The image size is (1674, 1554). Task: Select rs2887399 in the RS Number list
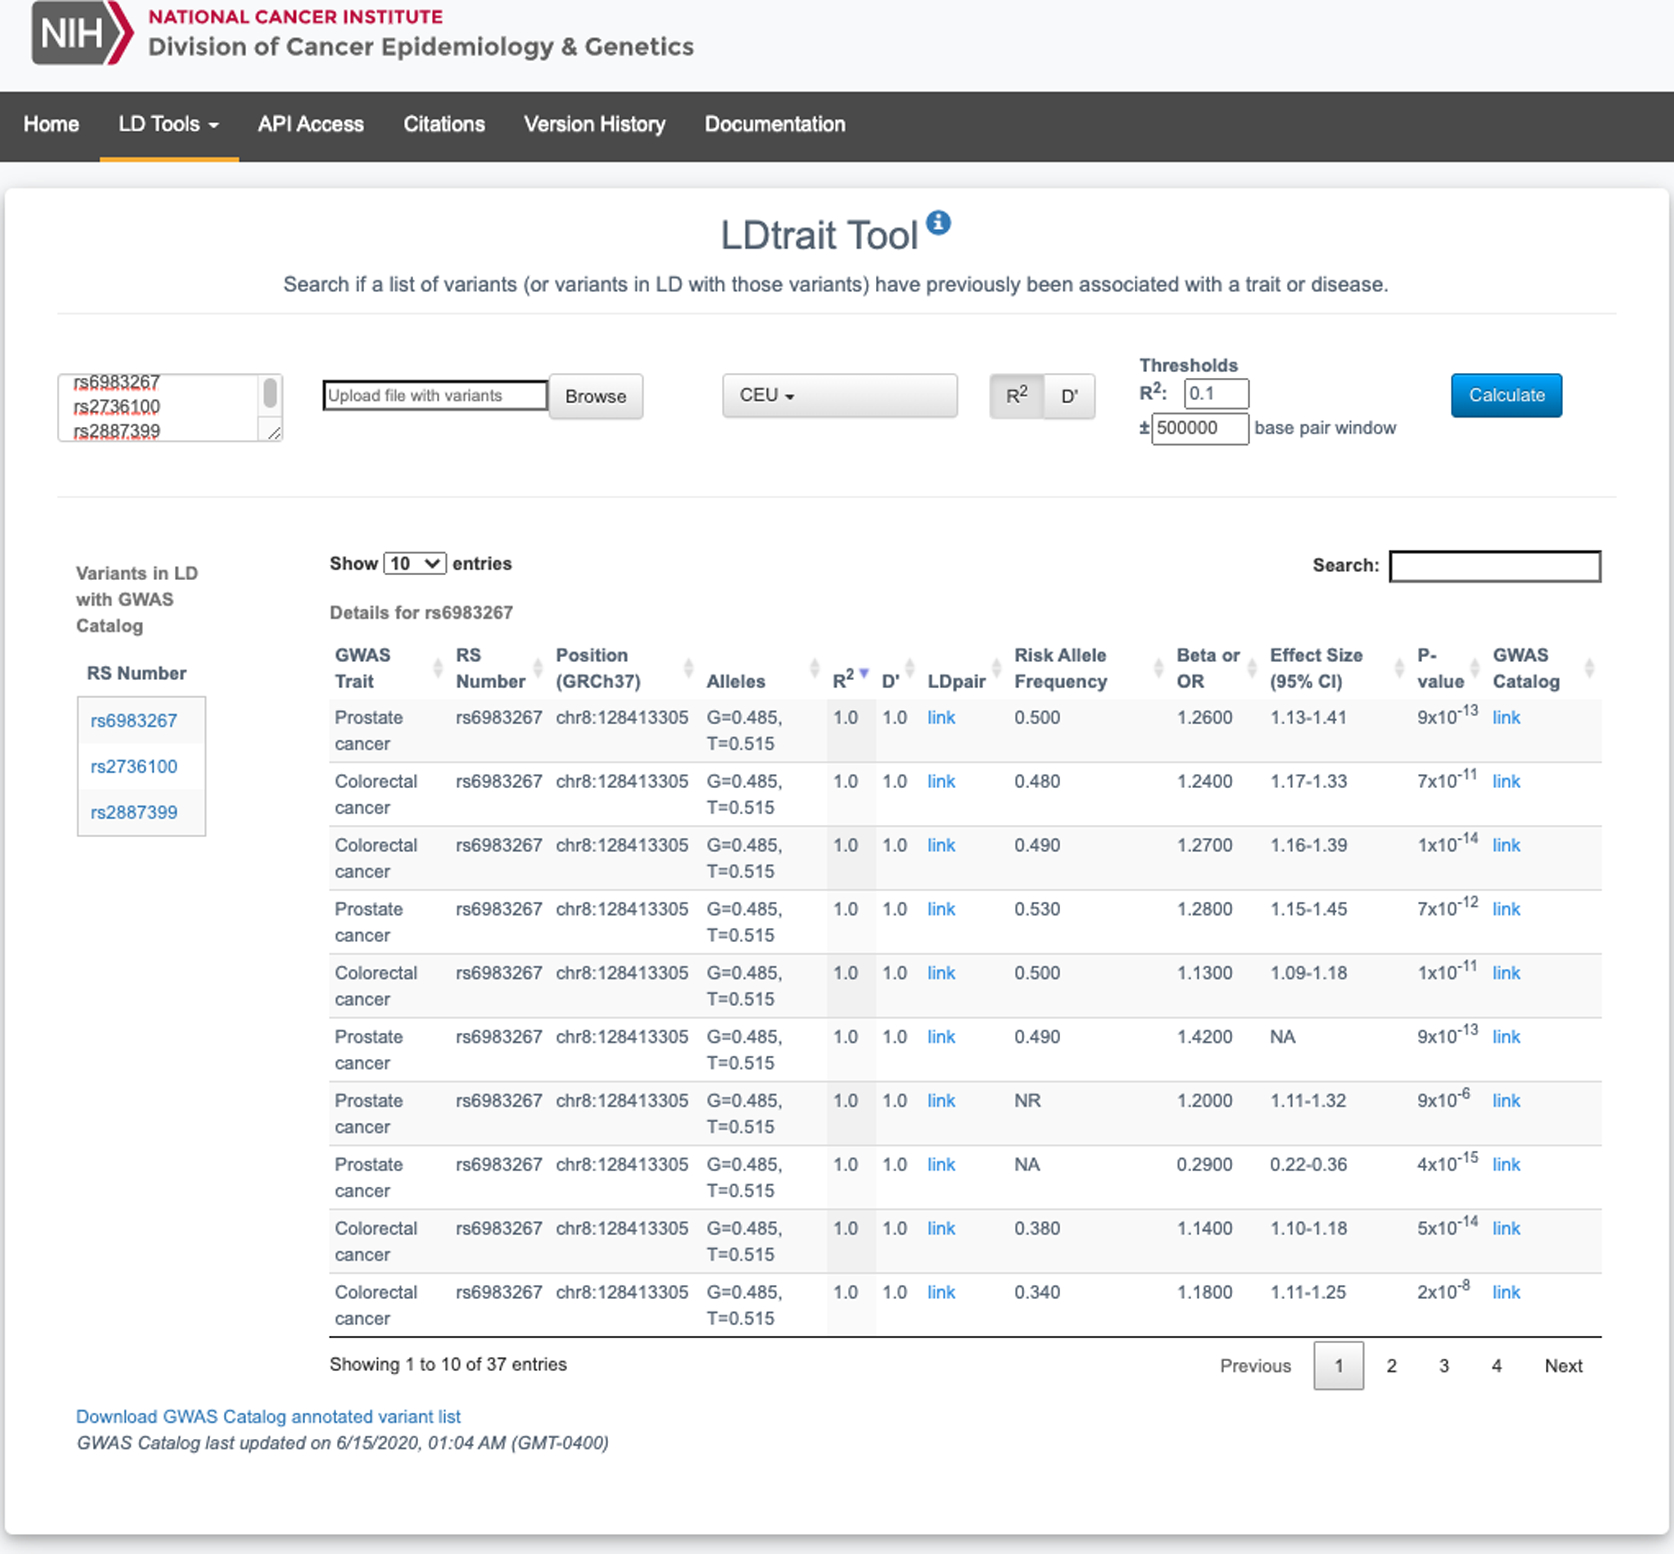click(134, 812)
